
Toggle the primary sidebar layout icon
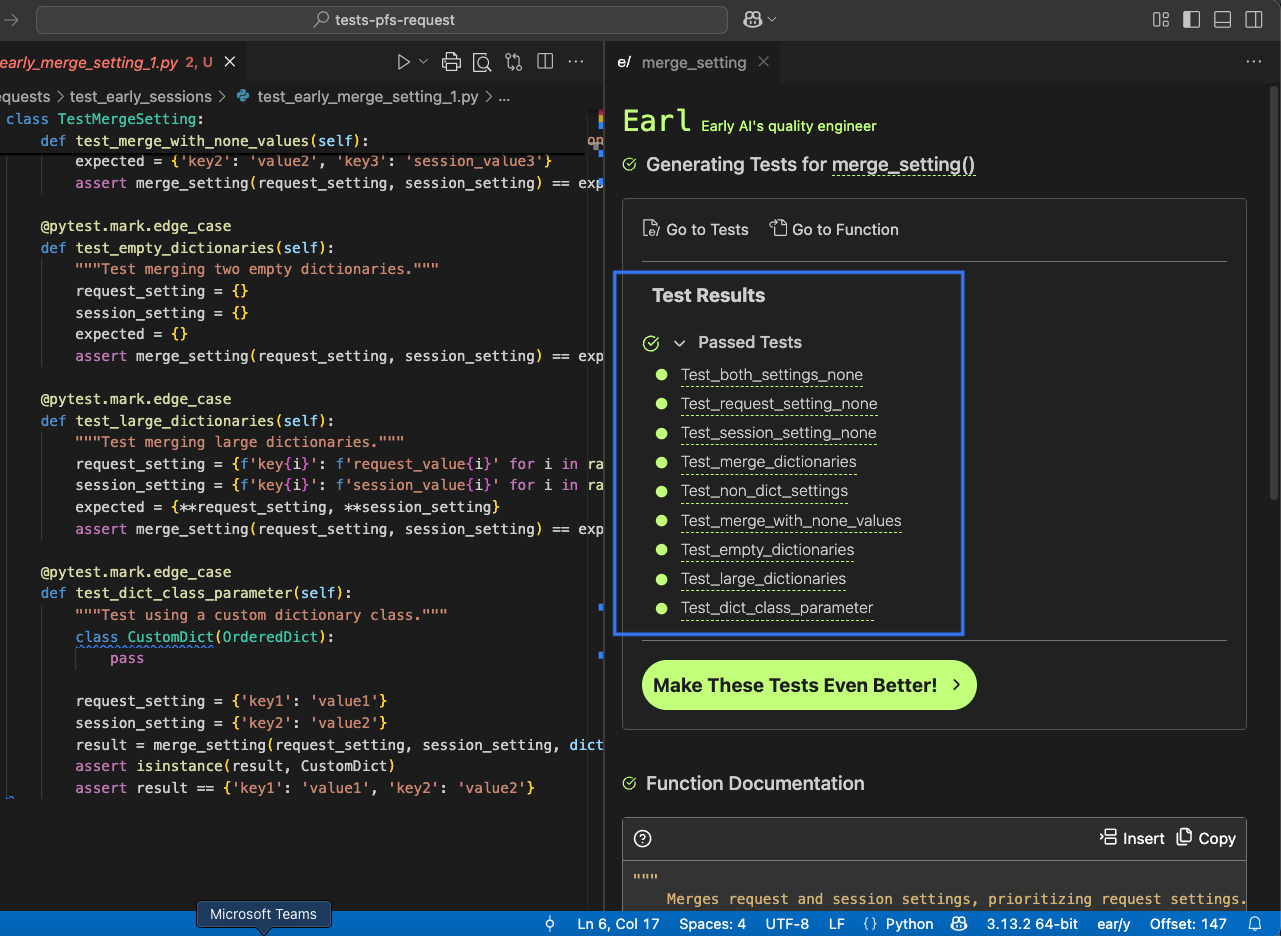click(1191, 19)
